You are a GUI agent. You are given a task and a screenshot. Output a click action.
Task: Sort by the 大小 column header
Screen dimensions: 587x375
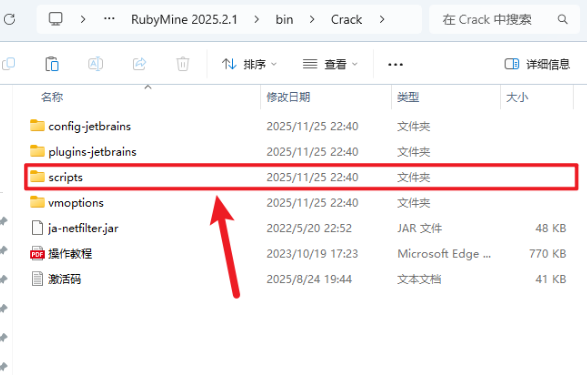coord(517,97)
